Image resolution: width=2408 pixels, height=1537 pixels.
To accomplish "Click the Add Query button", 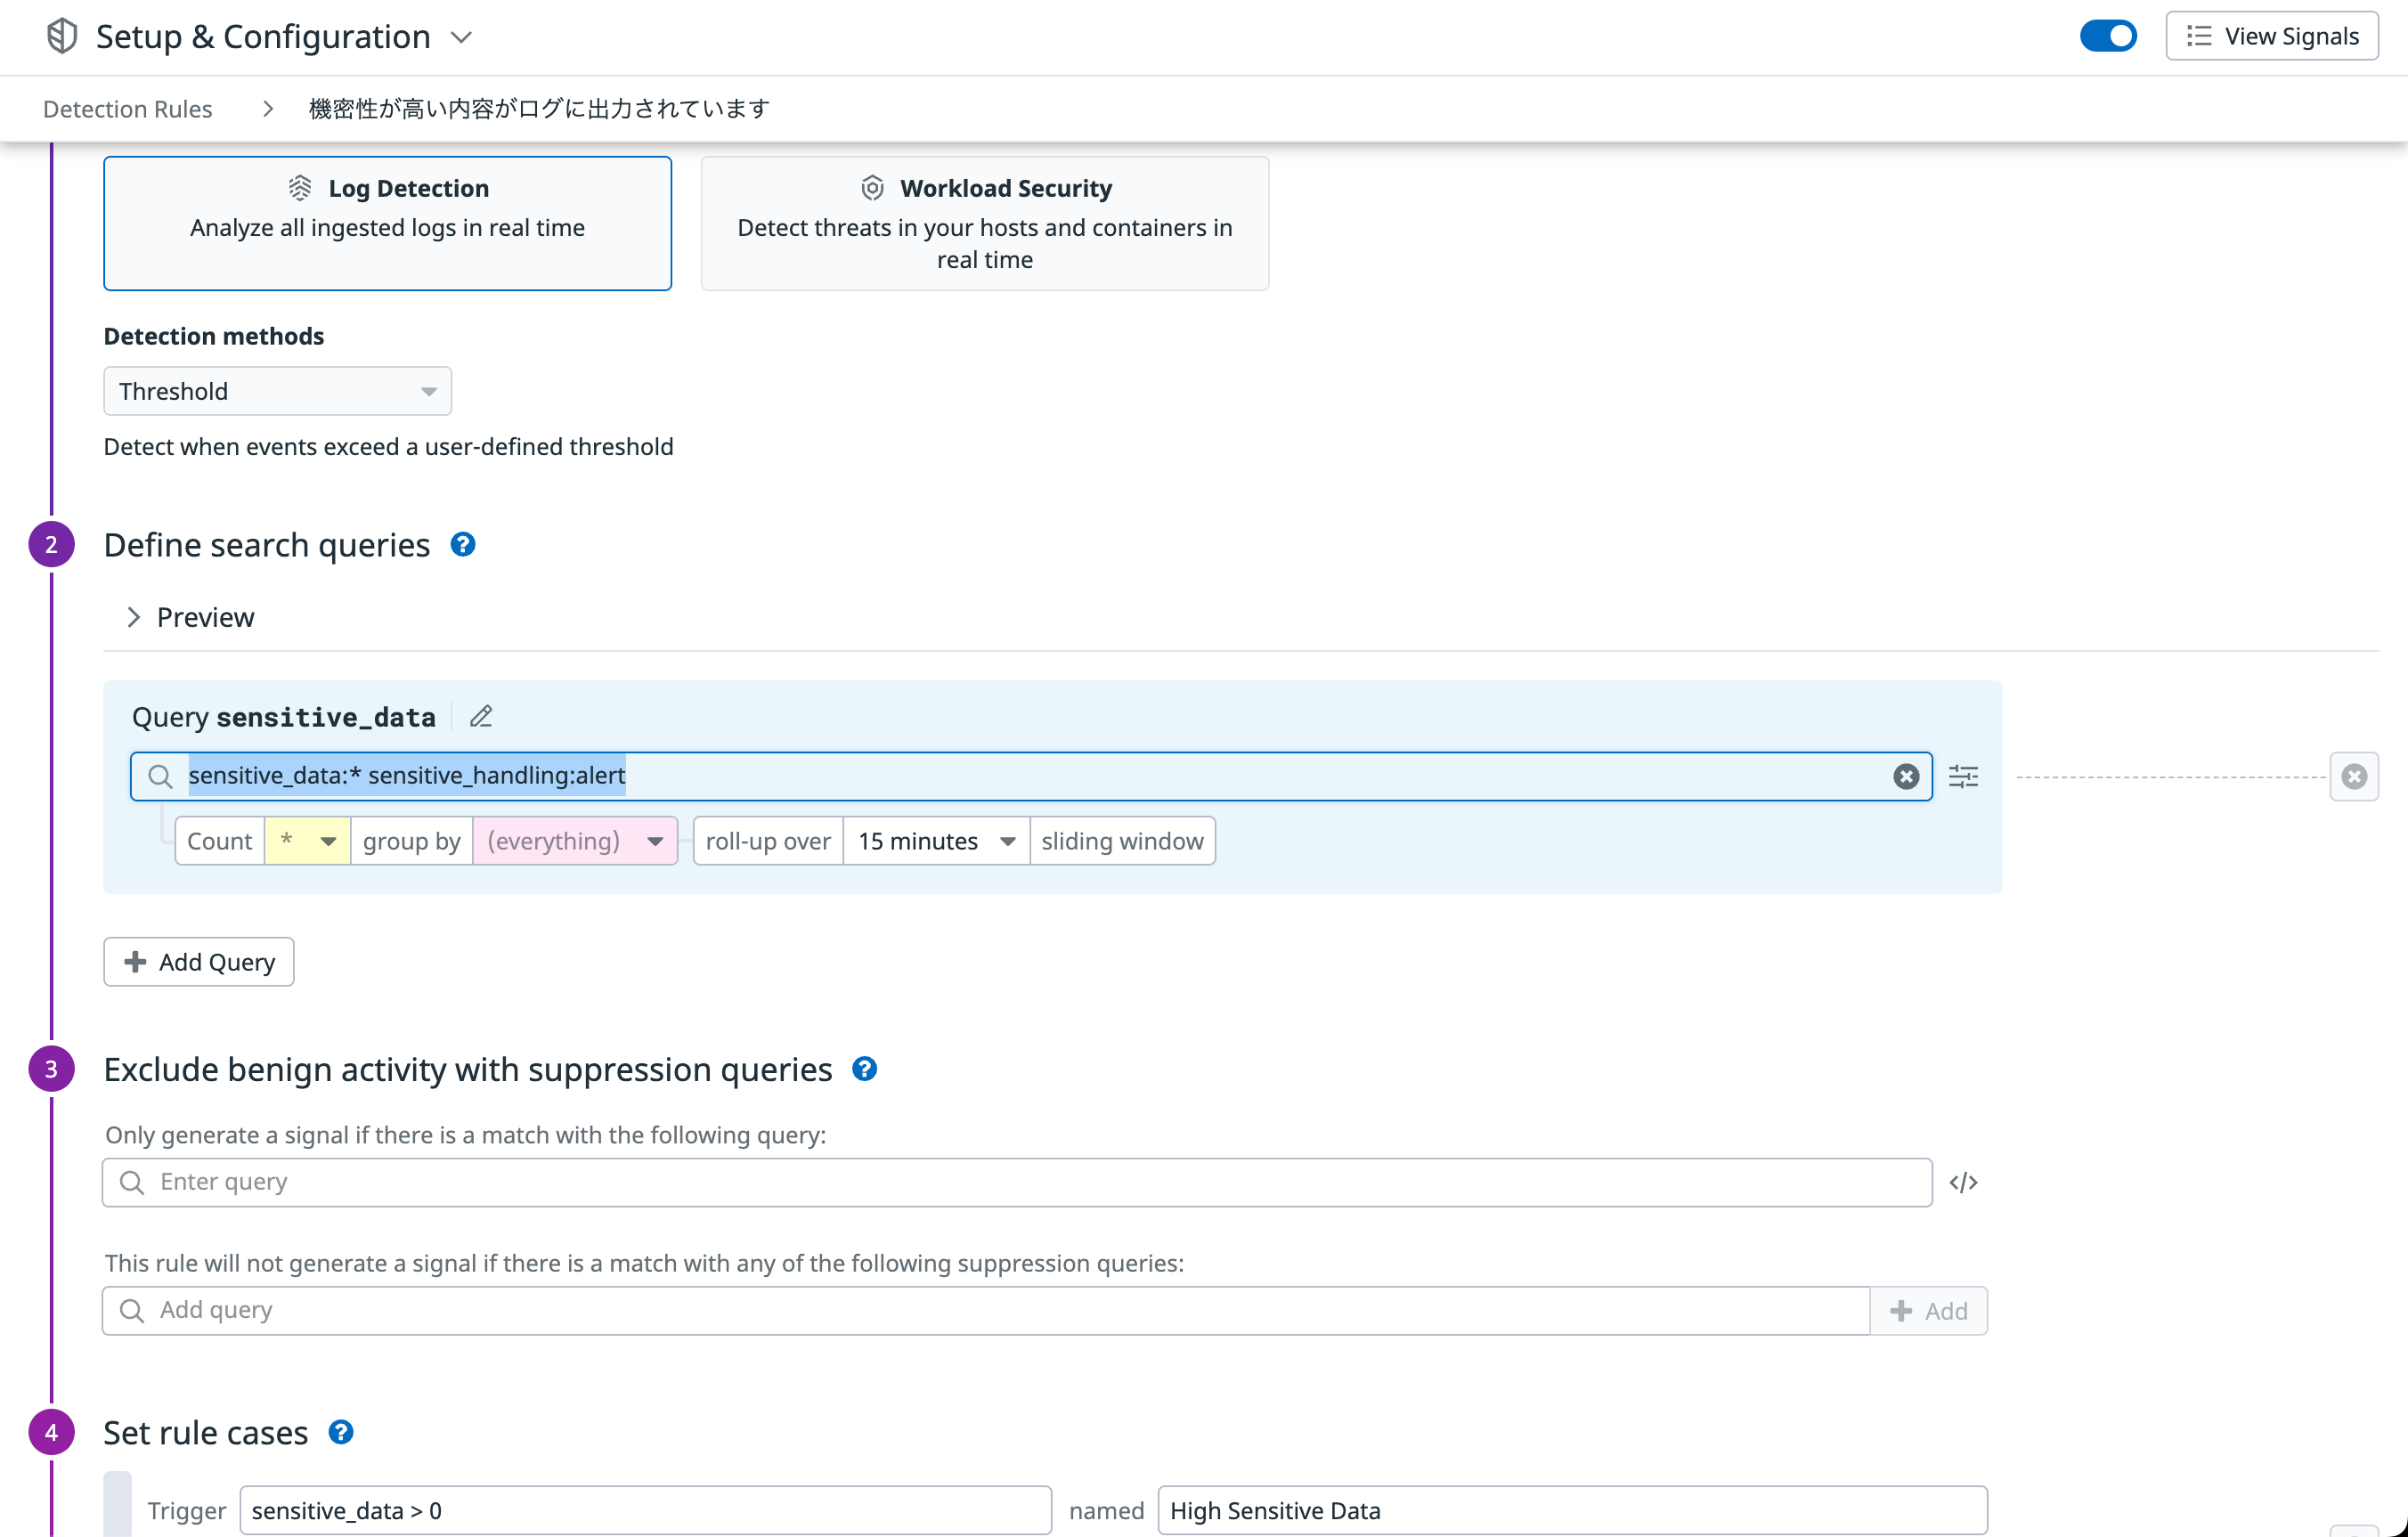I will (199, 962).
